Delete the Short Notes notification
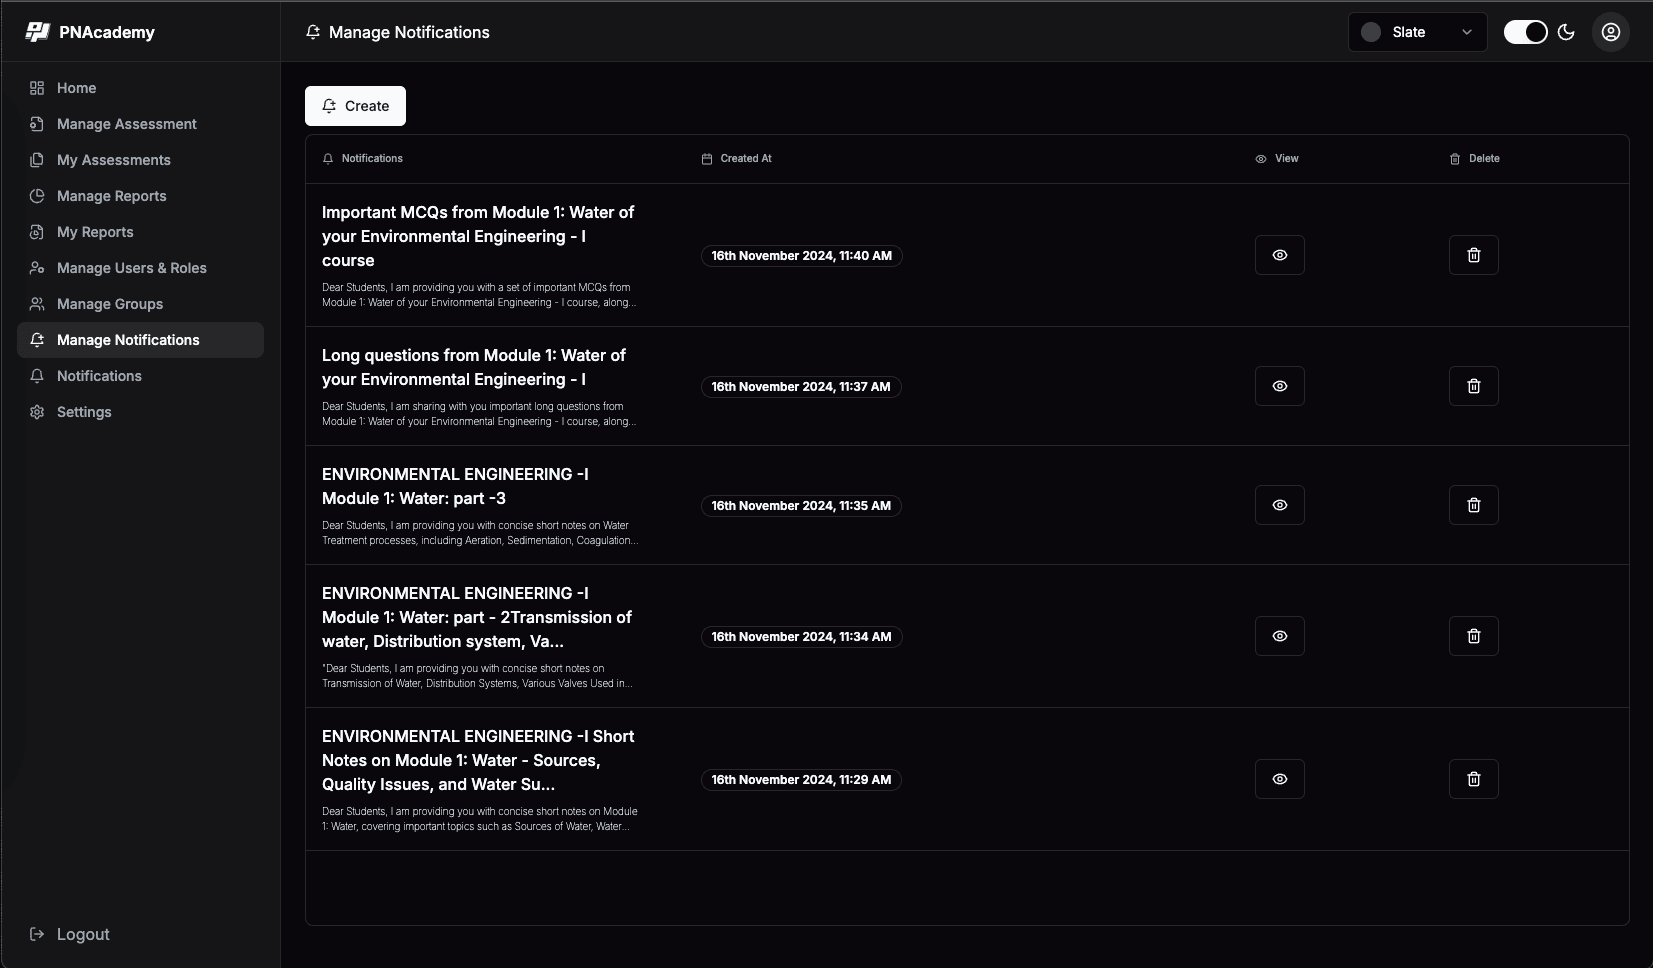Viewport: 1653px width, 968px height. (x=1473, y=779)
